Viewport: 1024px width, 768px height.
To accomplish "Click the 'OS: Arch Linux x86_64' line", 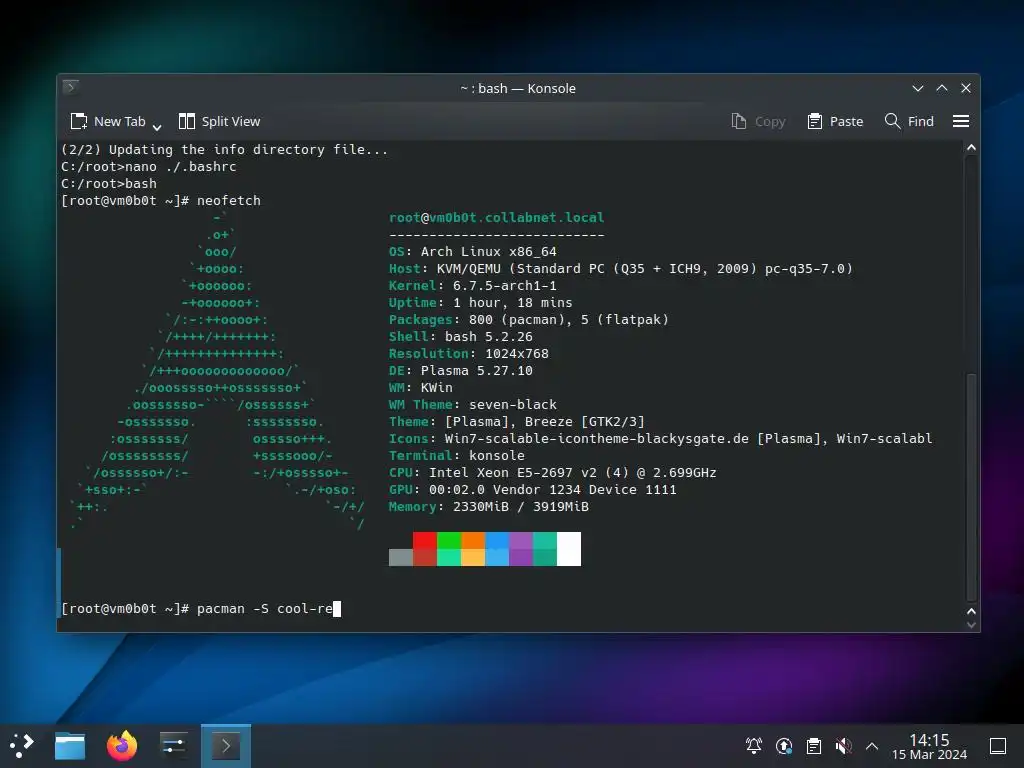I will 473,251.
